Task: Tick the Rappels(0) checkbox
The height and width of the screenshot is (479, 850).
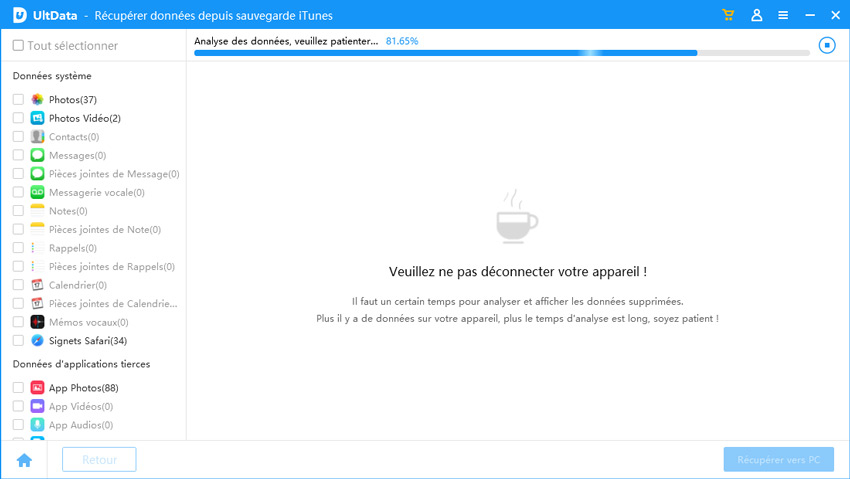Action: [x=18, y=248]
